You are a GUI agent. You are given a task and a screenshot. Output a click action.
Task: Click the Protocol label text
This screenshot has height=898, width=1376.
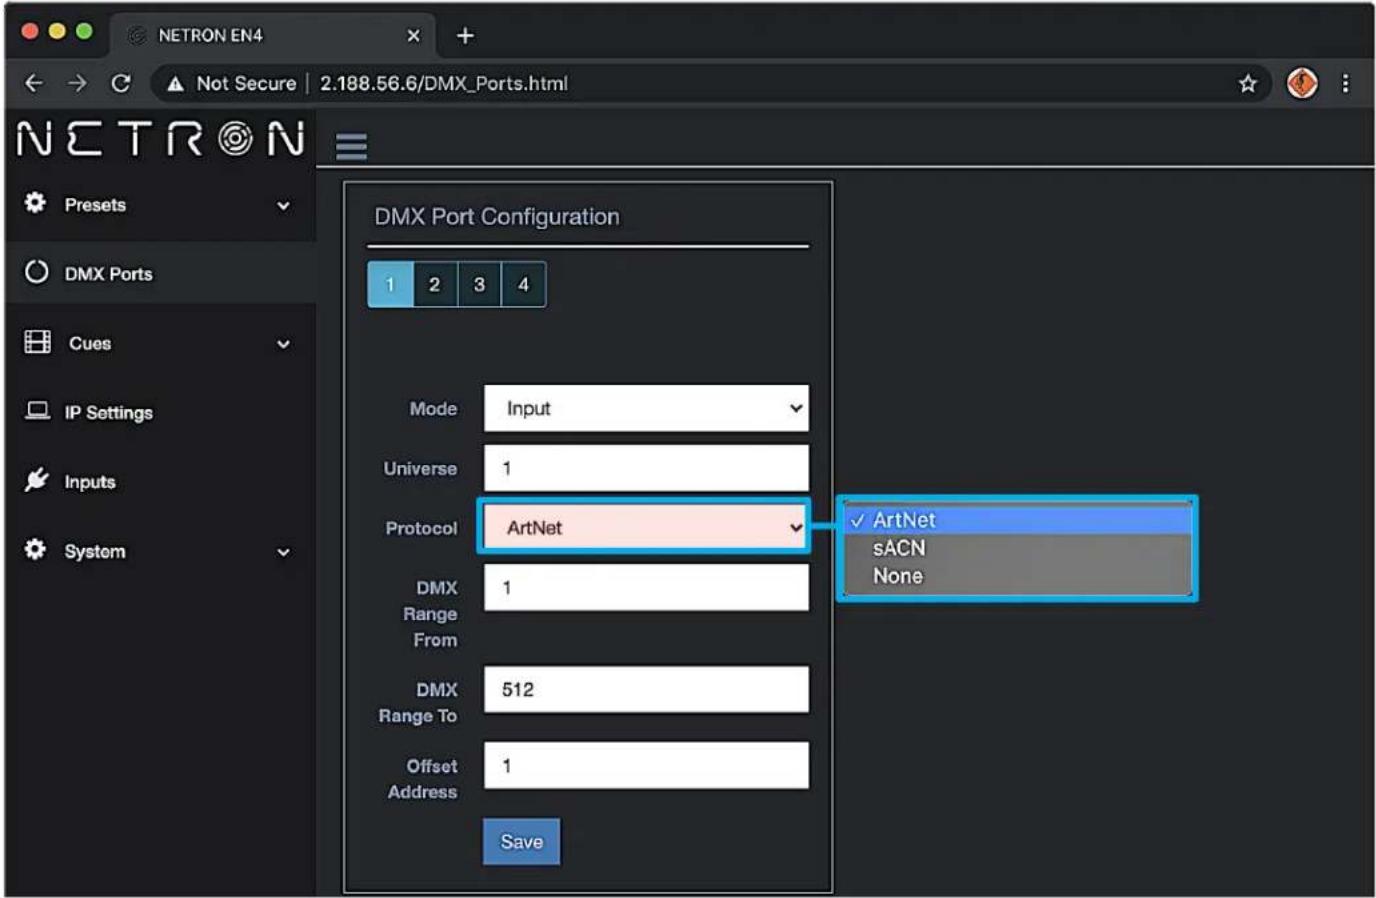coord(421,528)
